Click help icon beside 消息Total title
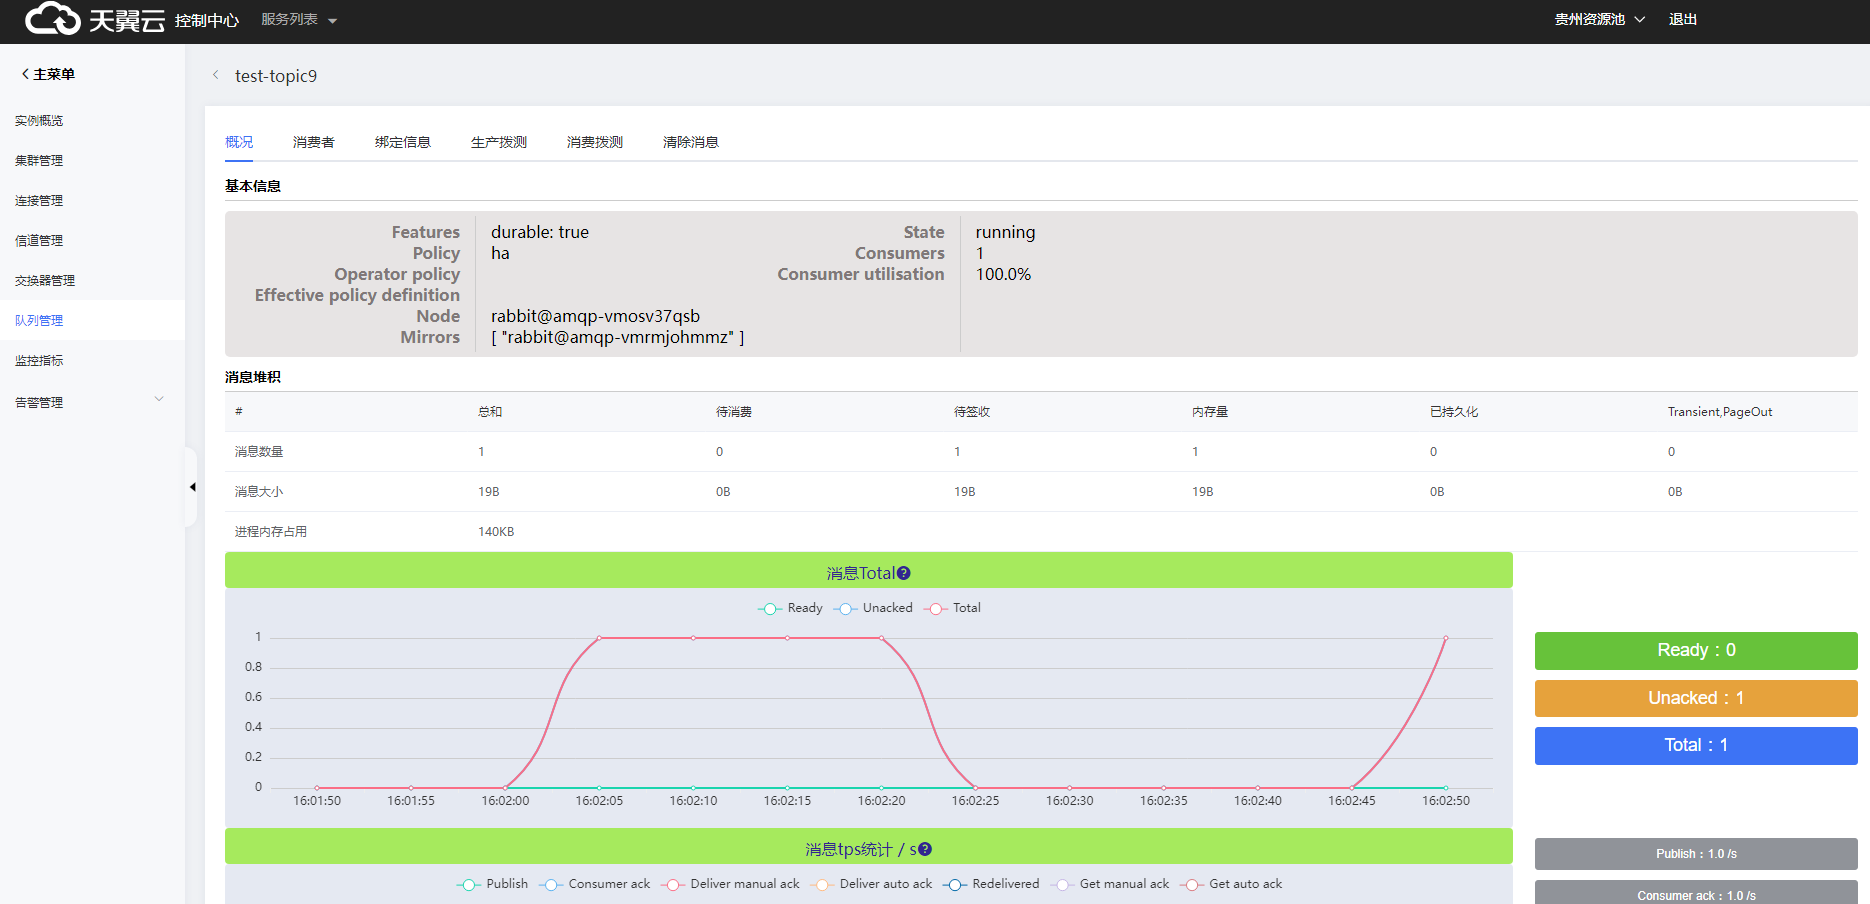 pos(903,573)
